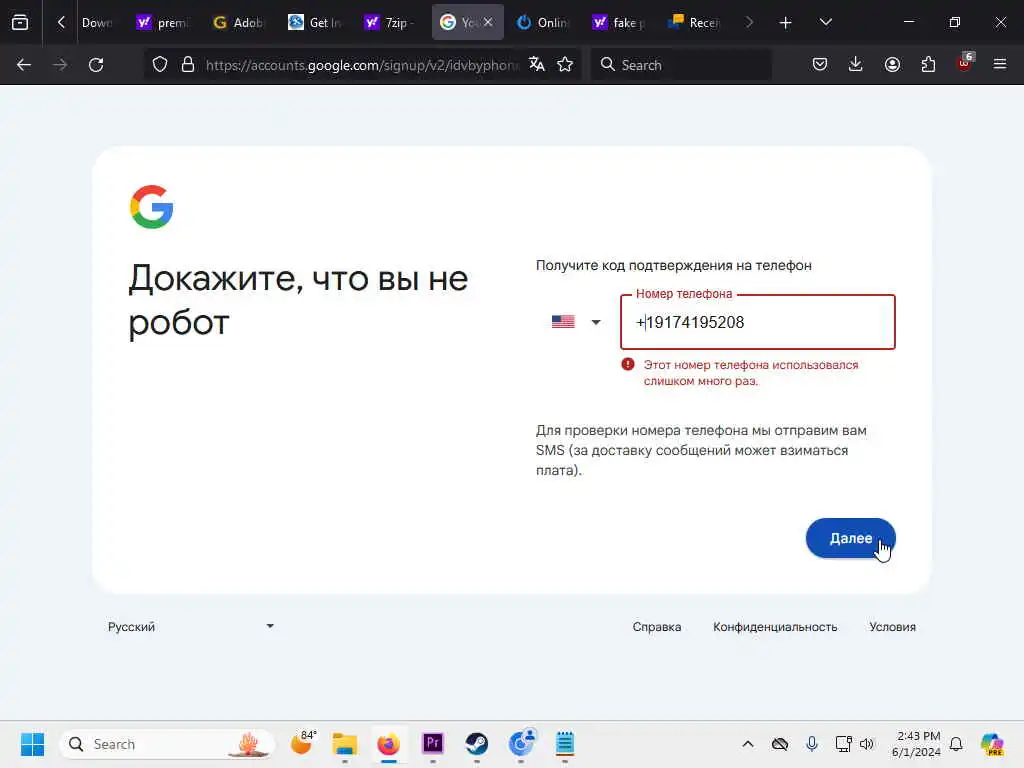The image size is (1024, 768).
Task: Bookmark this page with the star icon
Action: coord(565,65)
